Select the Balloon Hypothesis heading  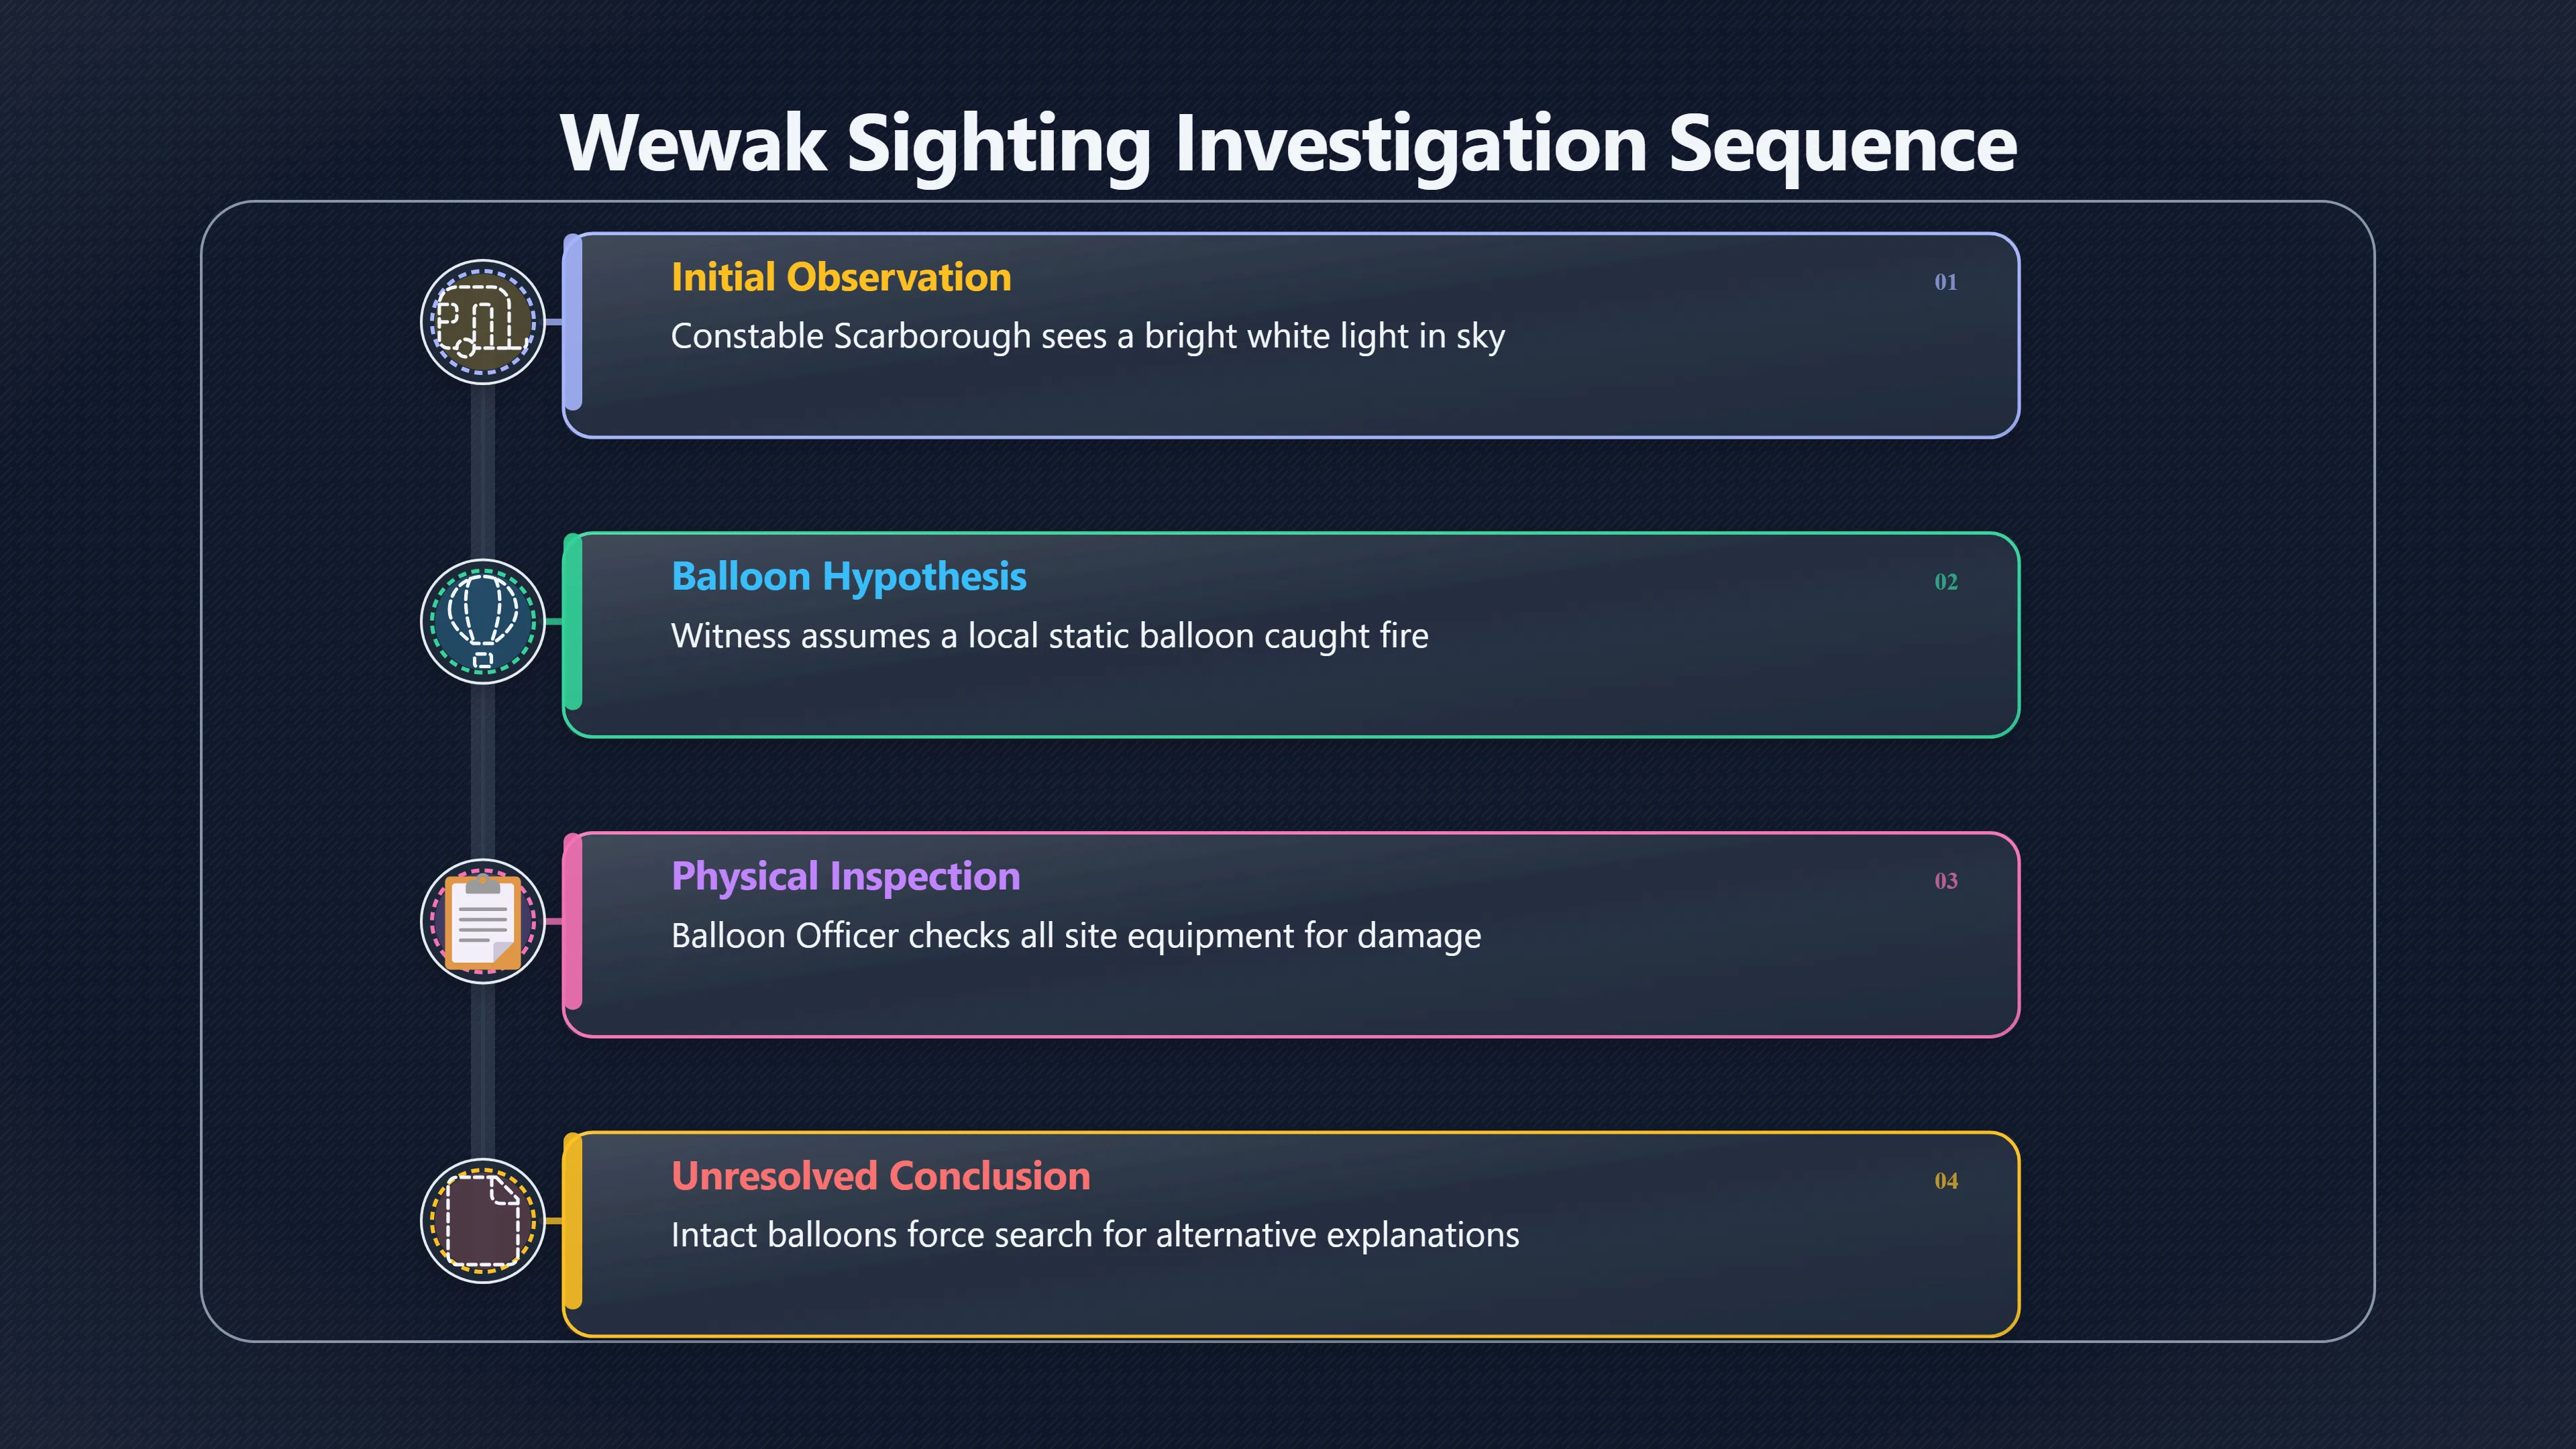tap(848, 577)
